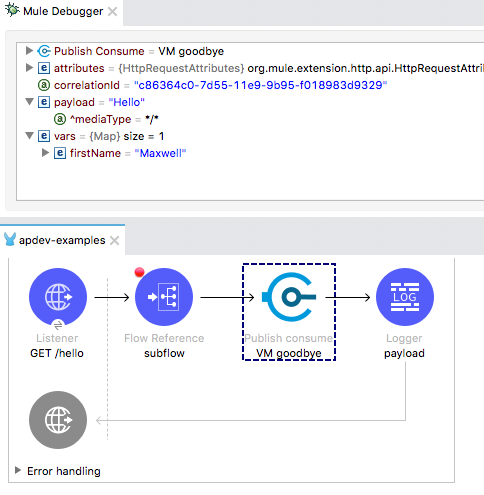This screenshot has height=495, width=484.
Task: Click the small exchange badge under Listener
Action: point(58,324)
